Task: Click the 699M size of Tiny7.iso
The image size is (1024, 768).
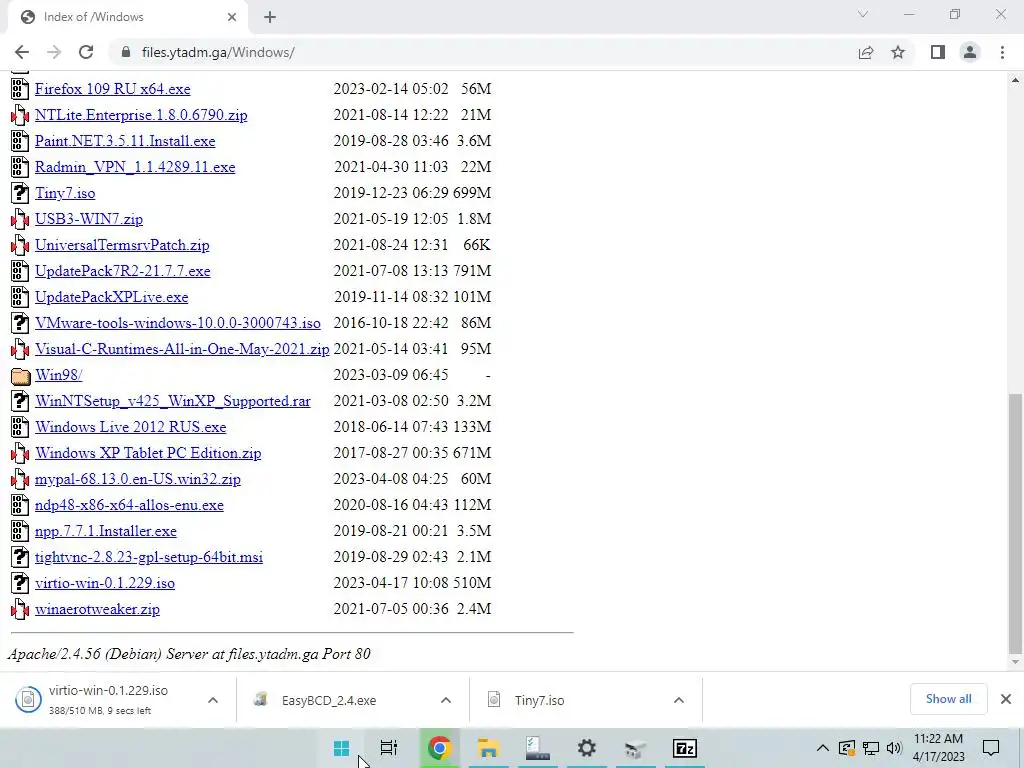Action: (x=472, y=193)
